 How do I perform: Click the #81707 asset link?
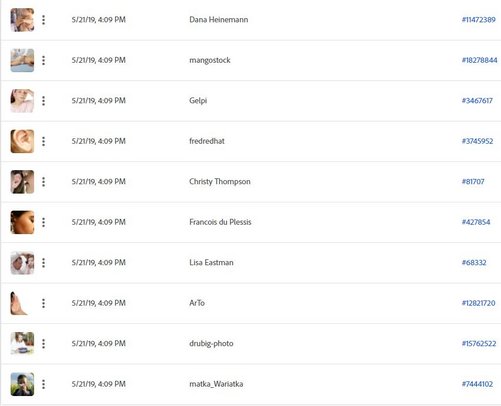click(x=473, y=181)
